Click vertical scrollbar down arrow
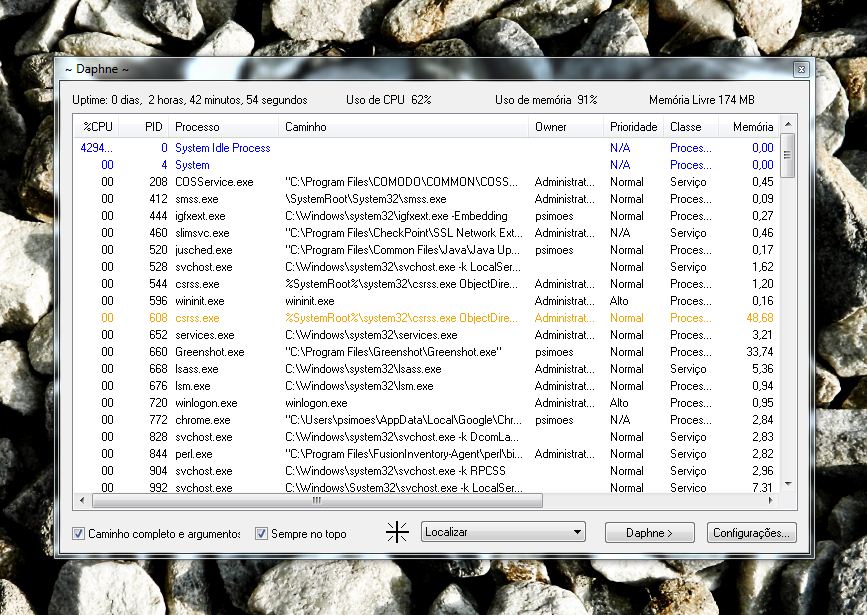Screen dimensions: 867x615 [788, 484]
